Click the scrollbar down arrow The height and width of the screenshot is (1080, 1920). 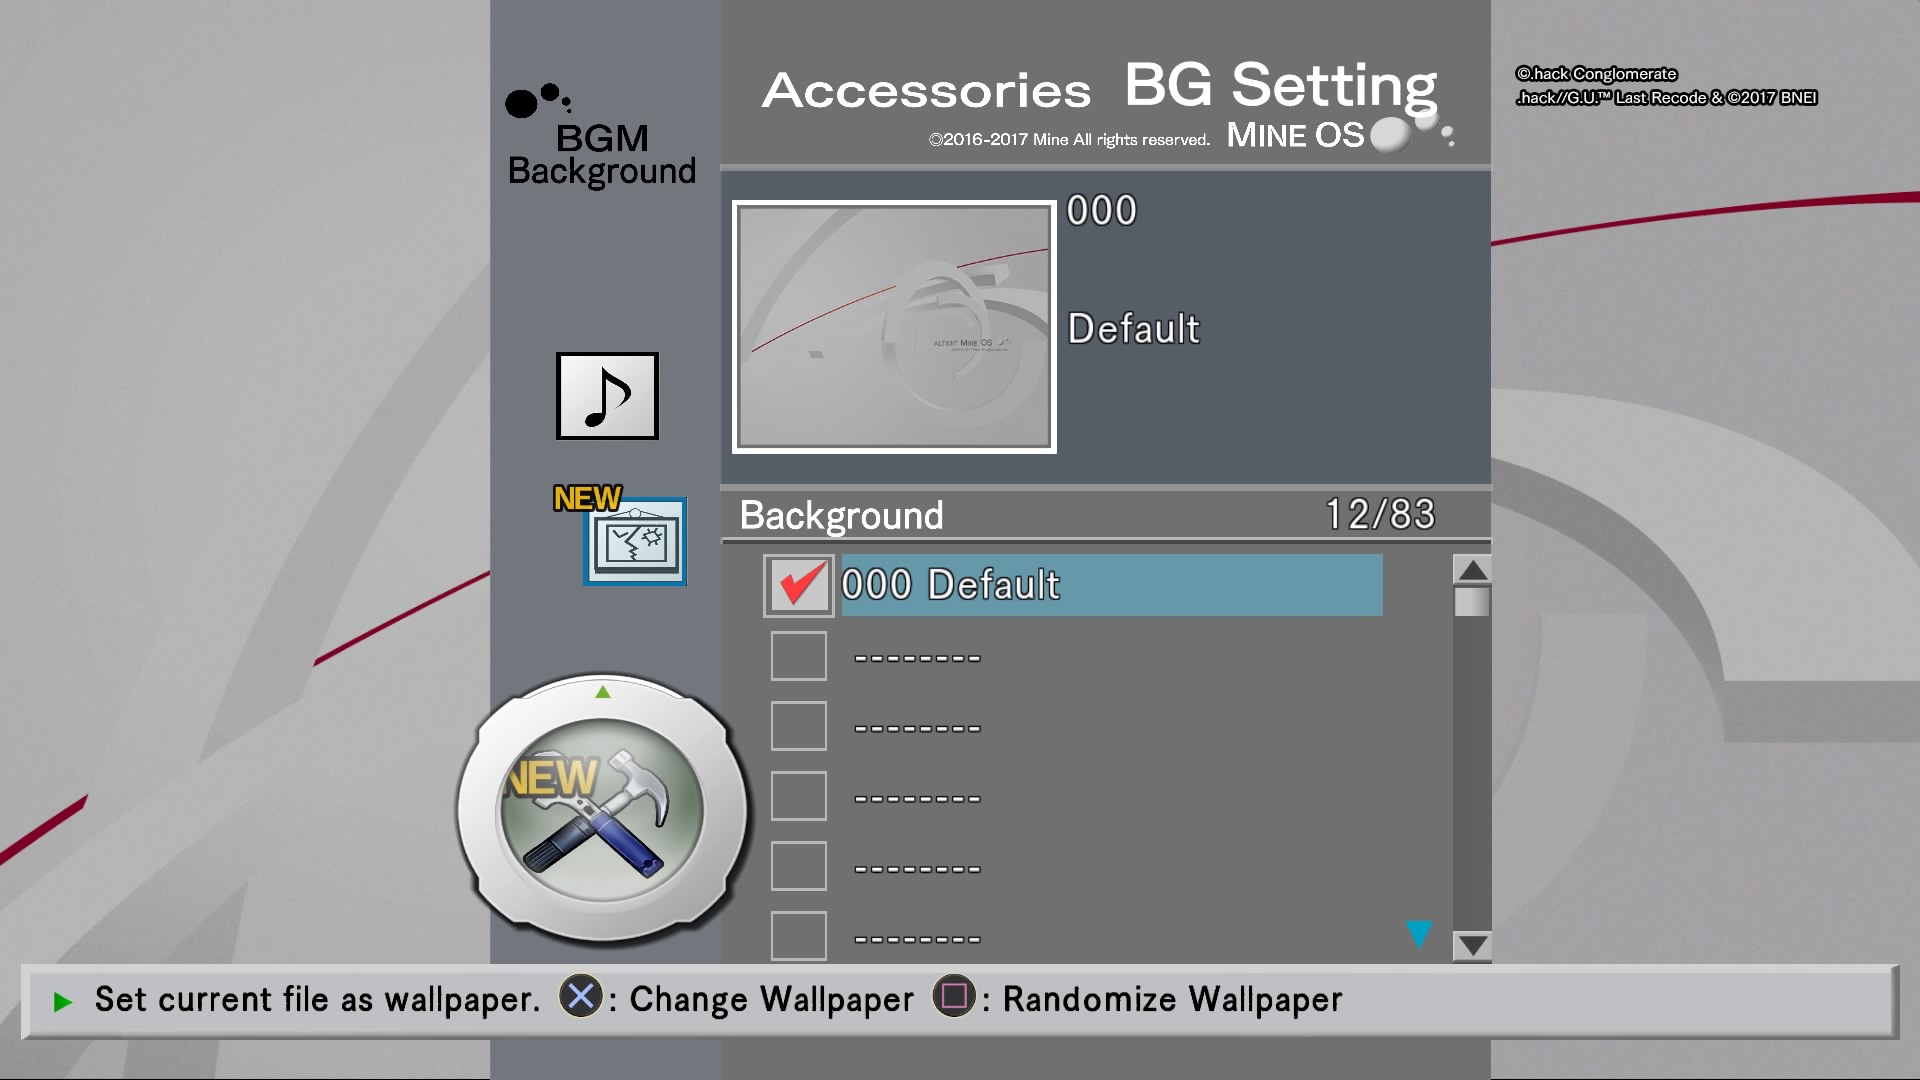[x=1472, y=945]
